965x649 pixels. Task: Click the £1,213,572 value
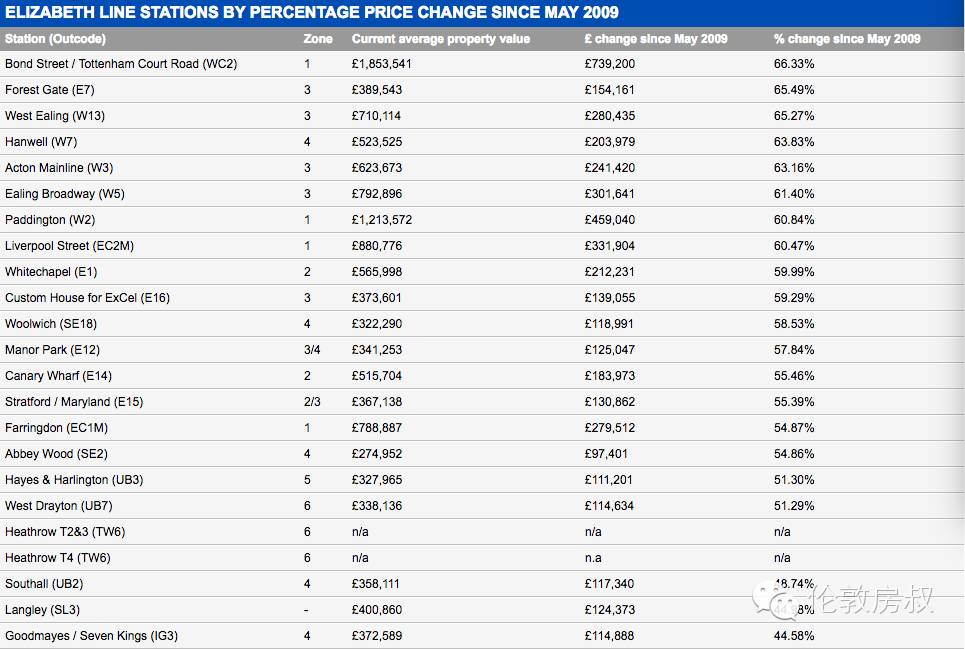[x=382, y=220]
